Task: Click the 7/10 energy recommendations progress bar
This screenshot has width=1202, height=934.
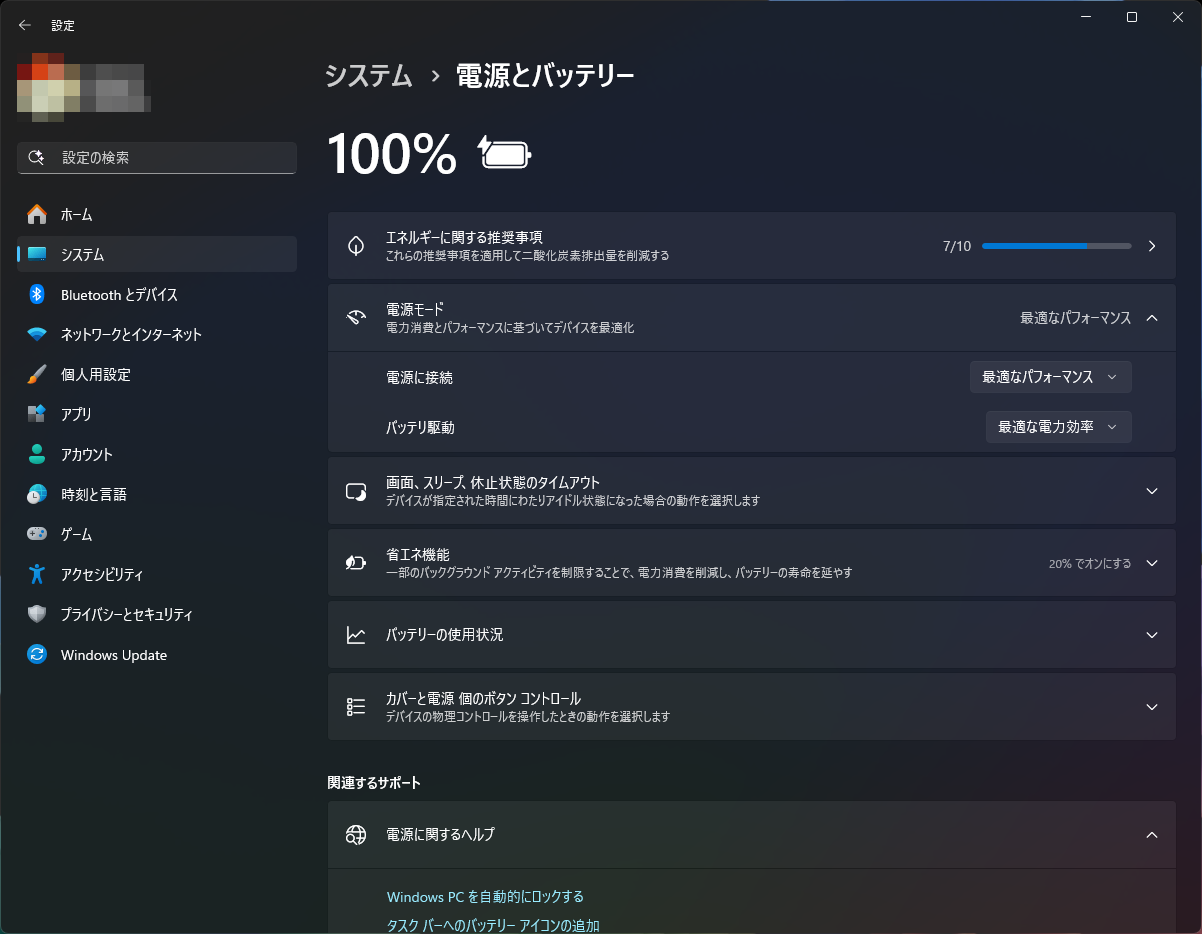Action: (x=1056, y=246)
